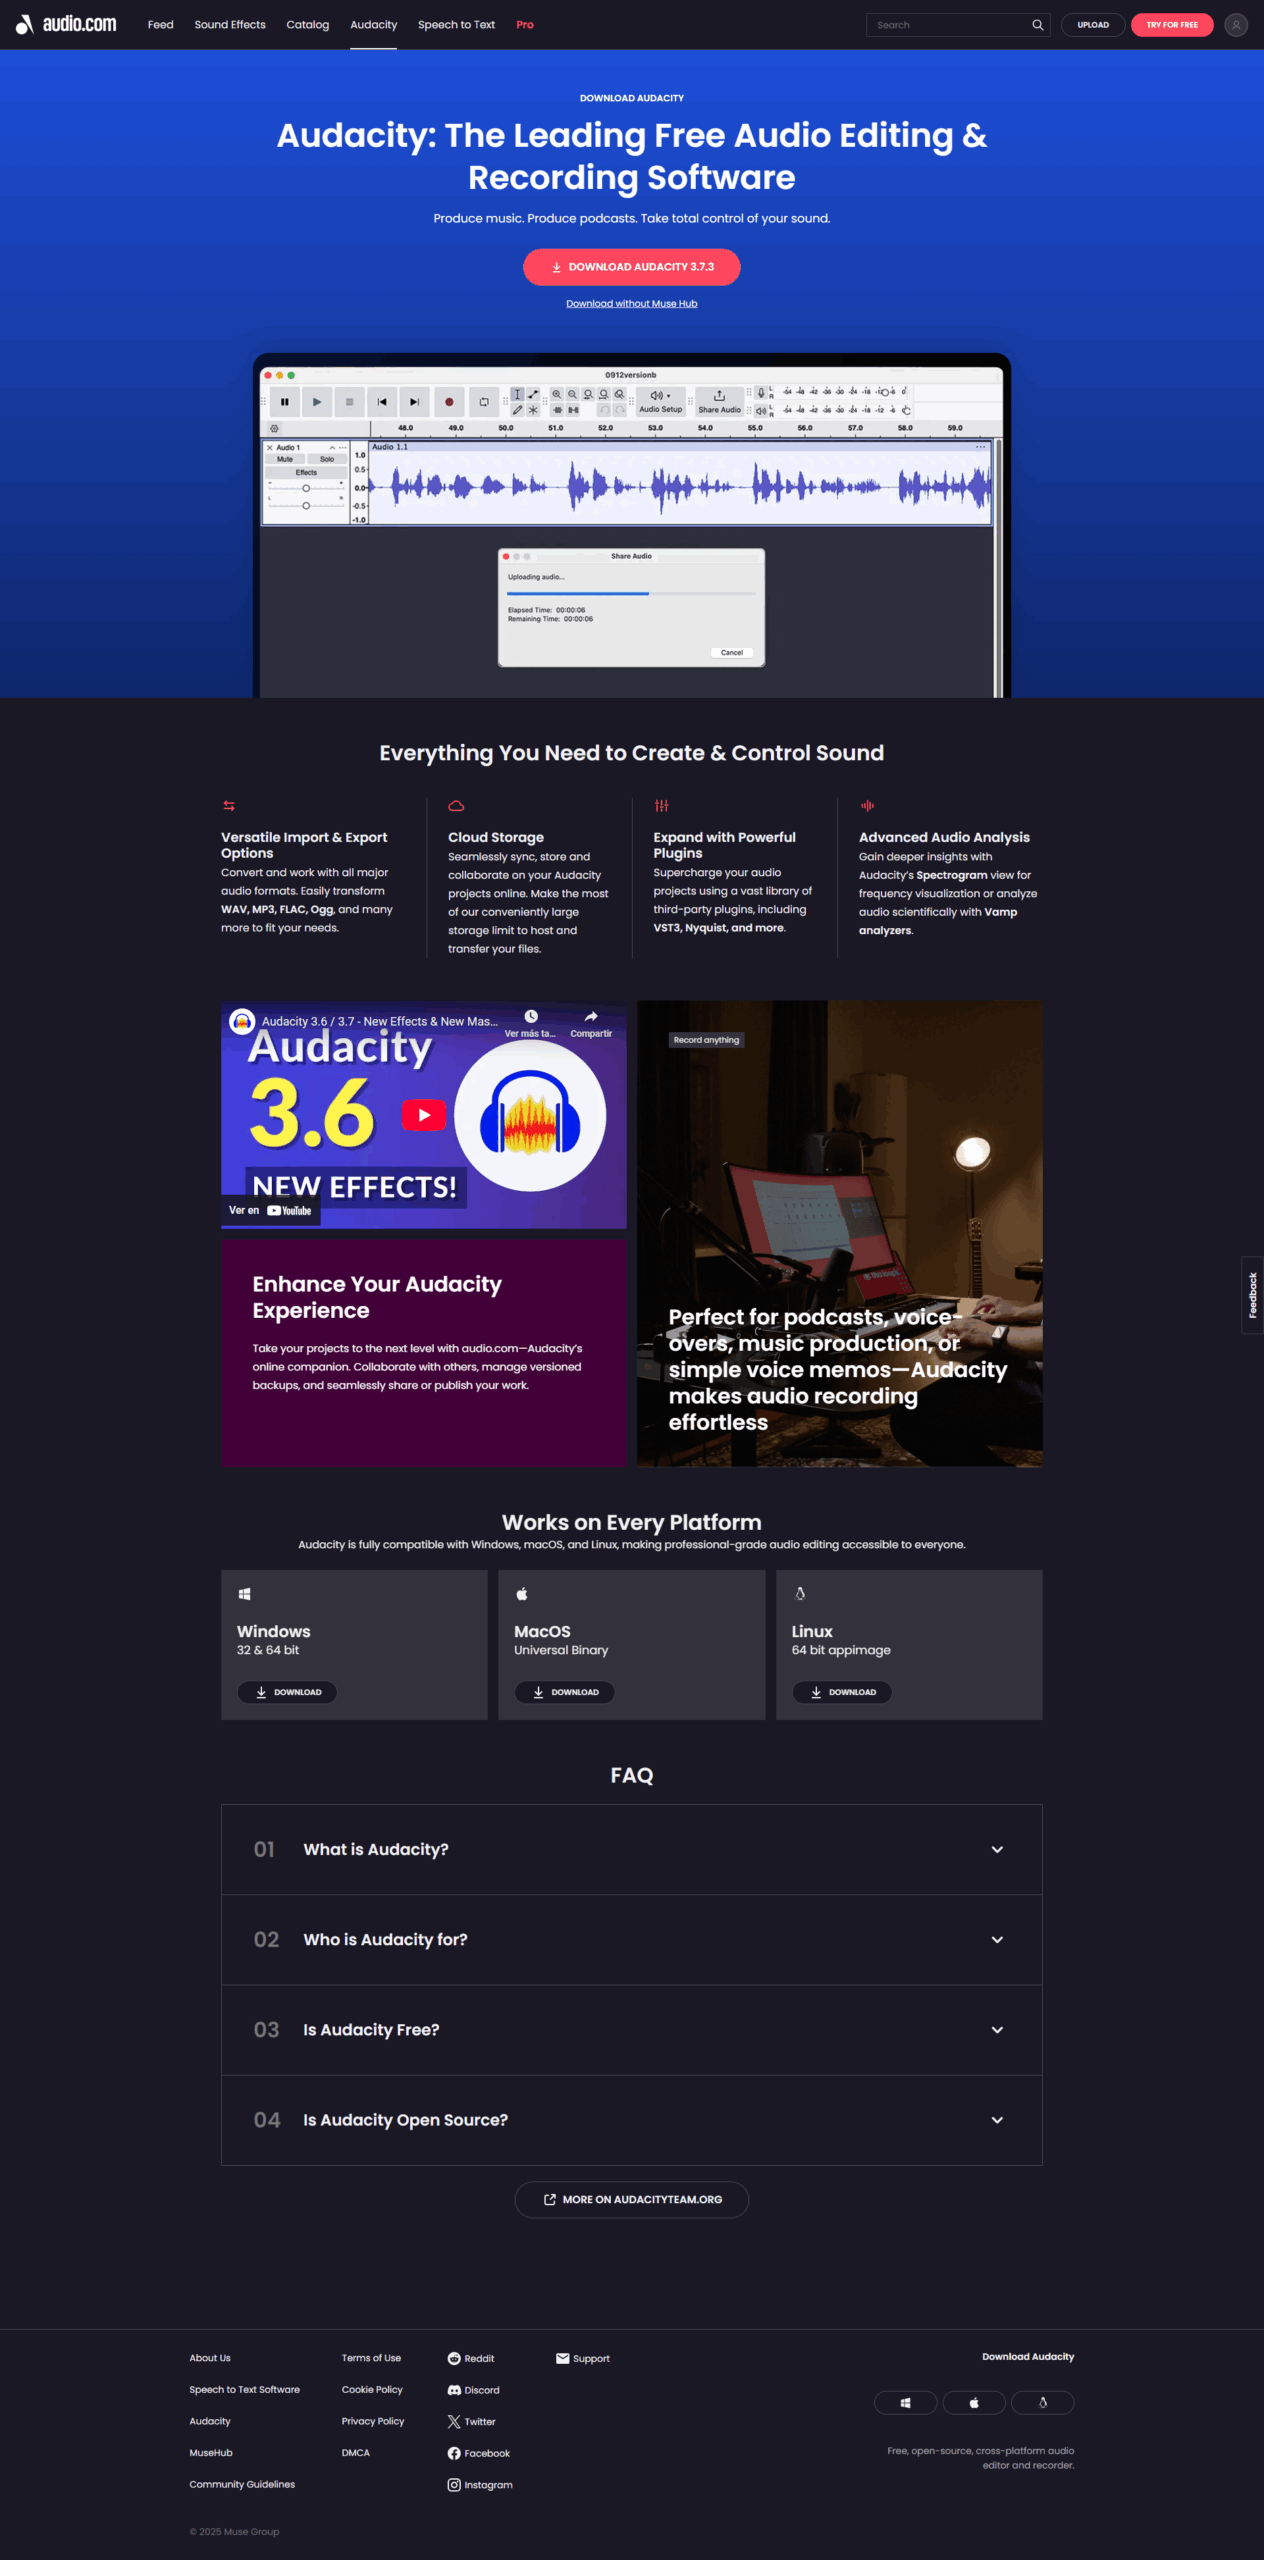Open the user profile avatar icon

coord(1236,25)
